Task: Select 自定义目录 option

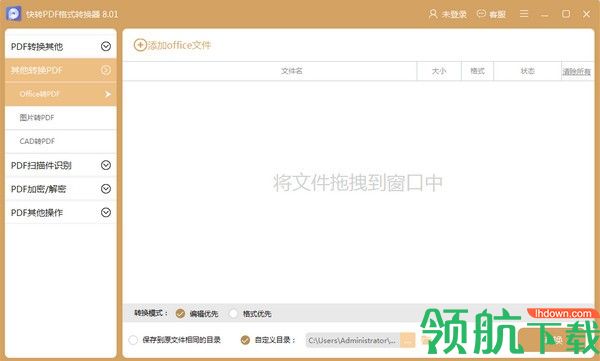Action: pyautogui.click(x=245, y=340)
